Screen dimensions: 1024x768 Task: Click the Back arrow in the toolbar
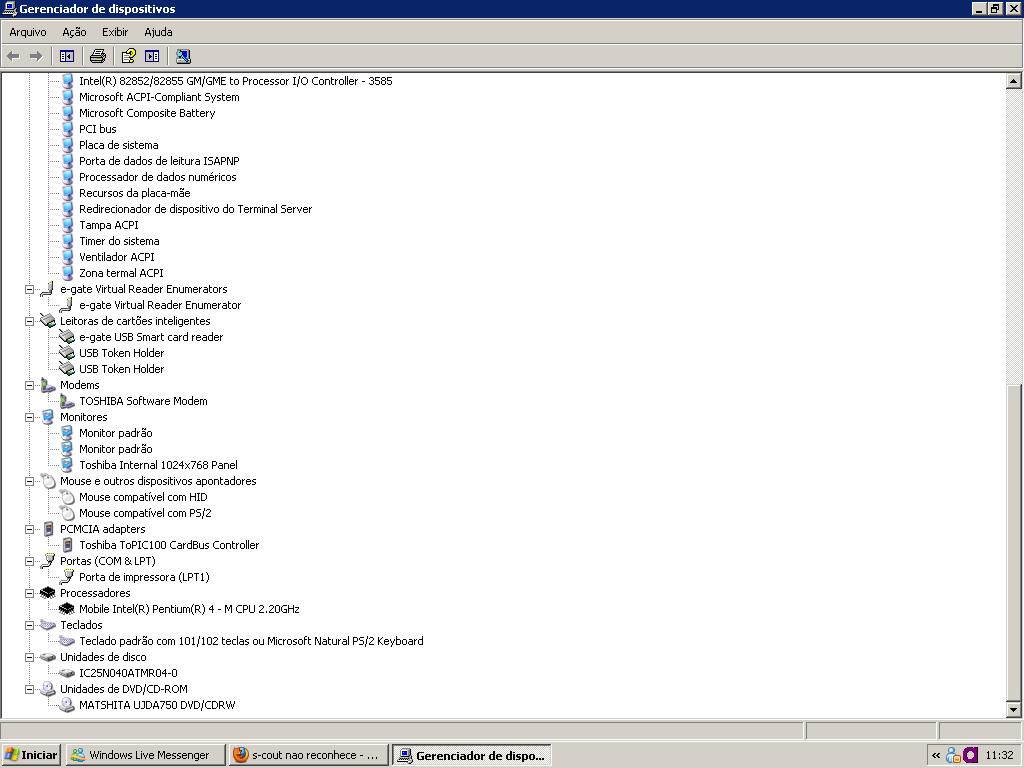tap(13, 56)
